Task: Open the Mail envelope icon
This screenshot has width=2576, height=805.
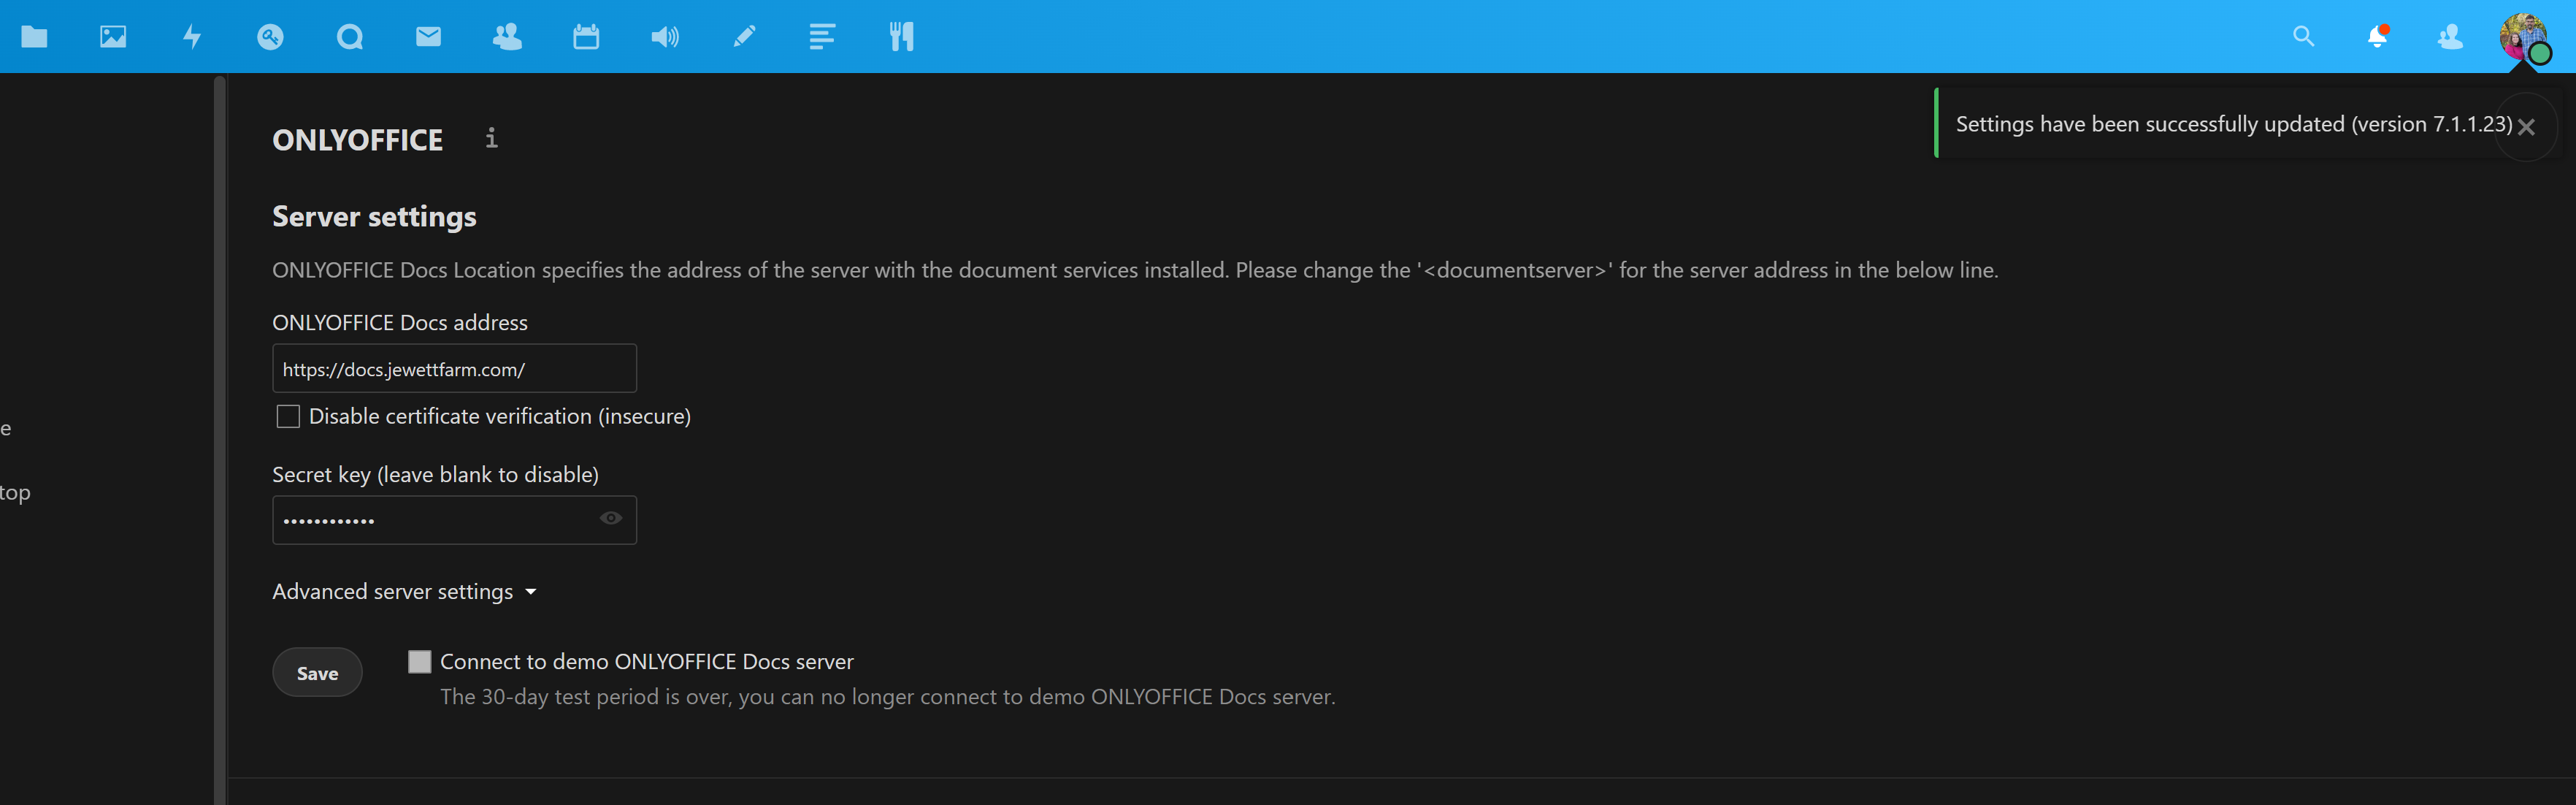Action: click(428, 37)
